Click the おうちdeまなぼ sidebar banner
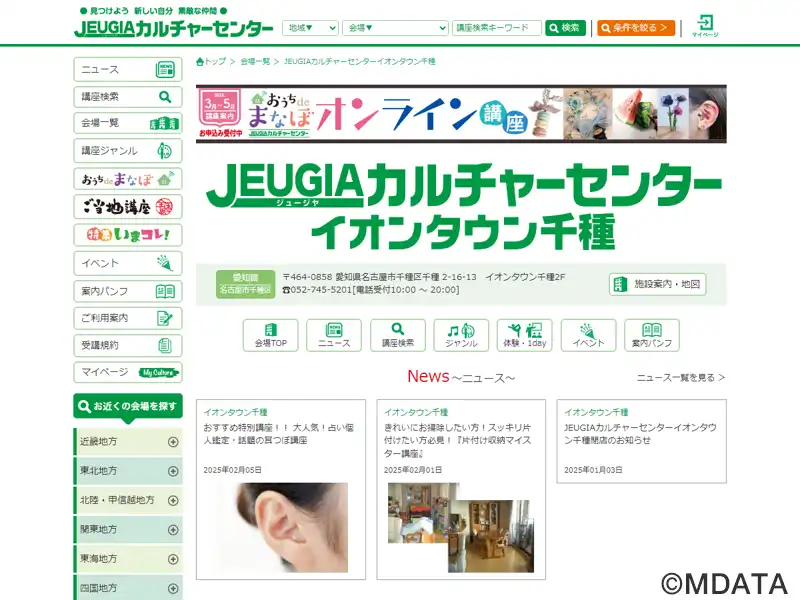This screenshot has height=600, width=800. click(x=128, y=179)
